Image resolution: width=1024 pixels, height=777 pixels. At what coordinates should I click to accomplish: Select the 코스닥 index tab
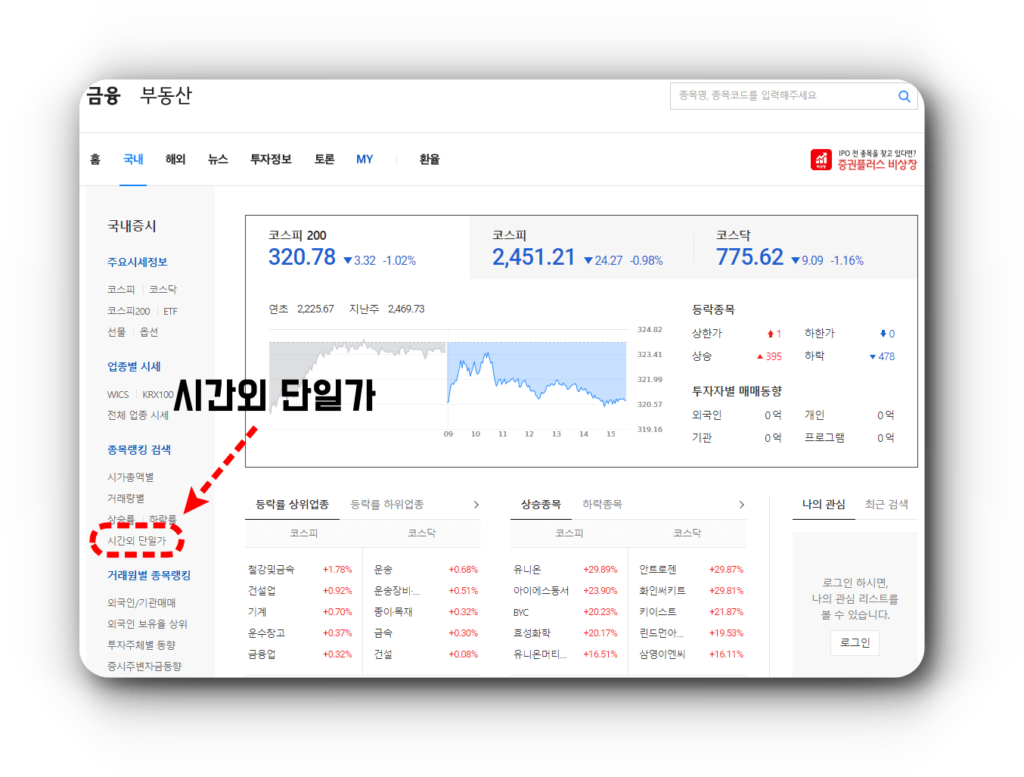click(805, 248)
